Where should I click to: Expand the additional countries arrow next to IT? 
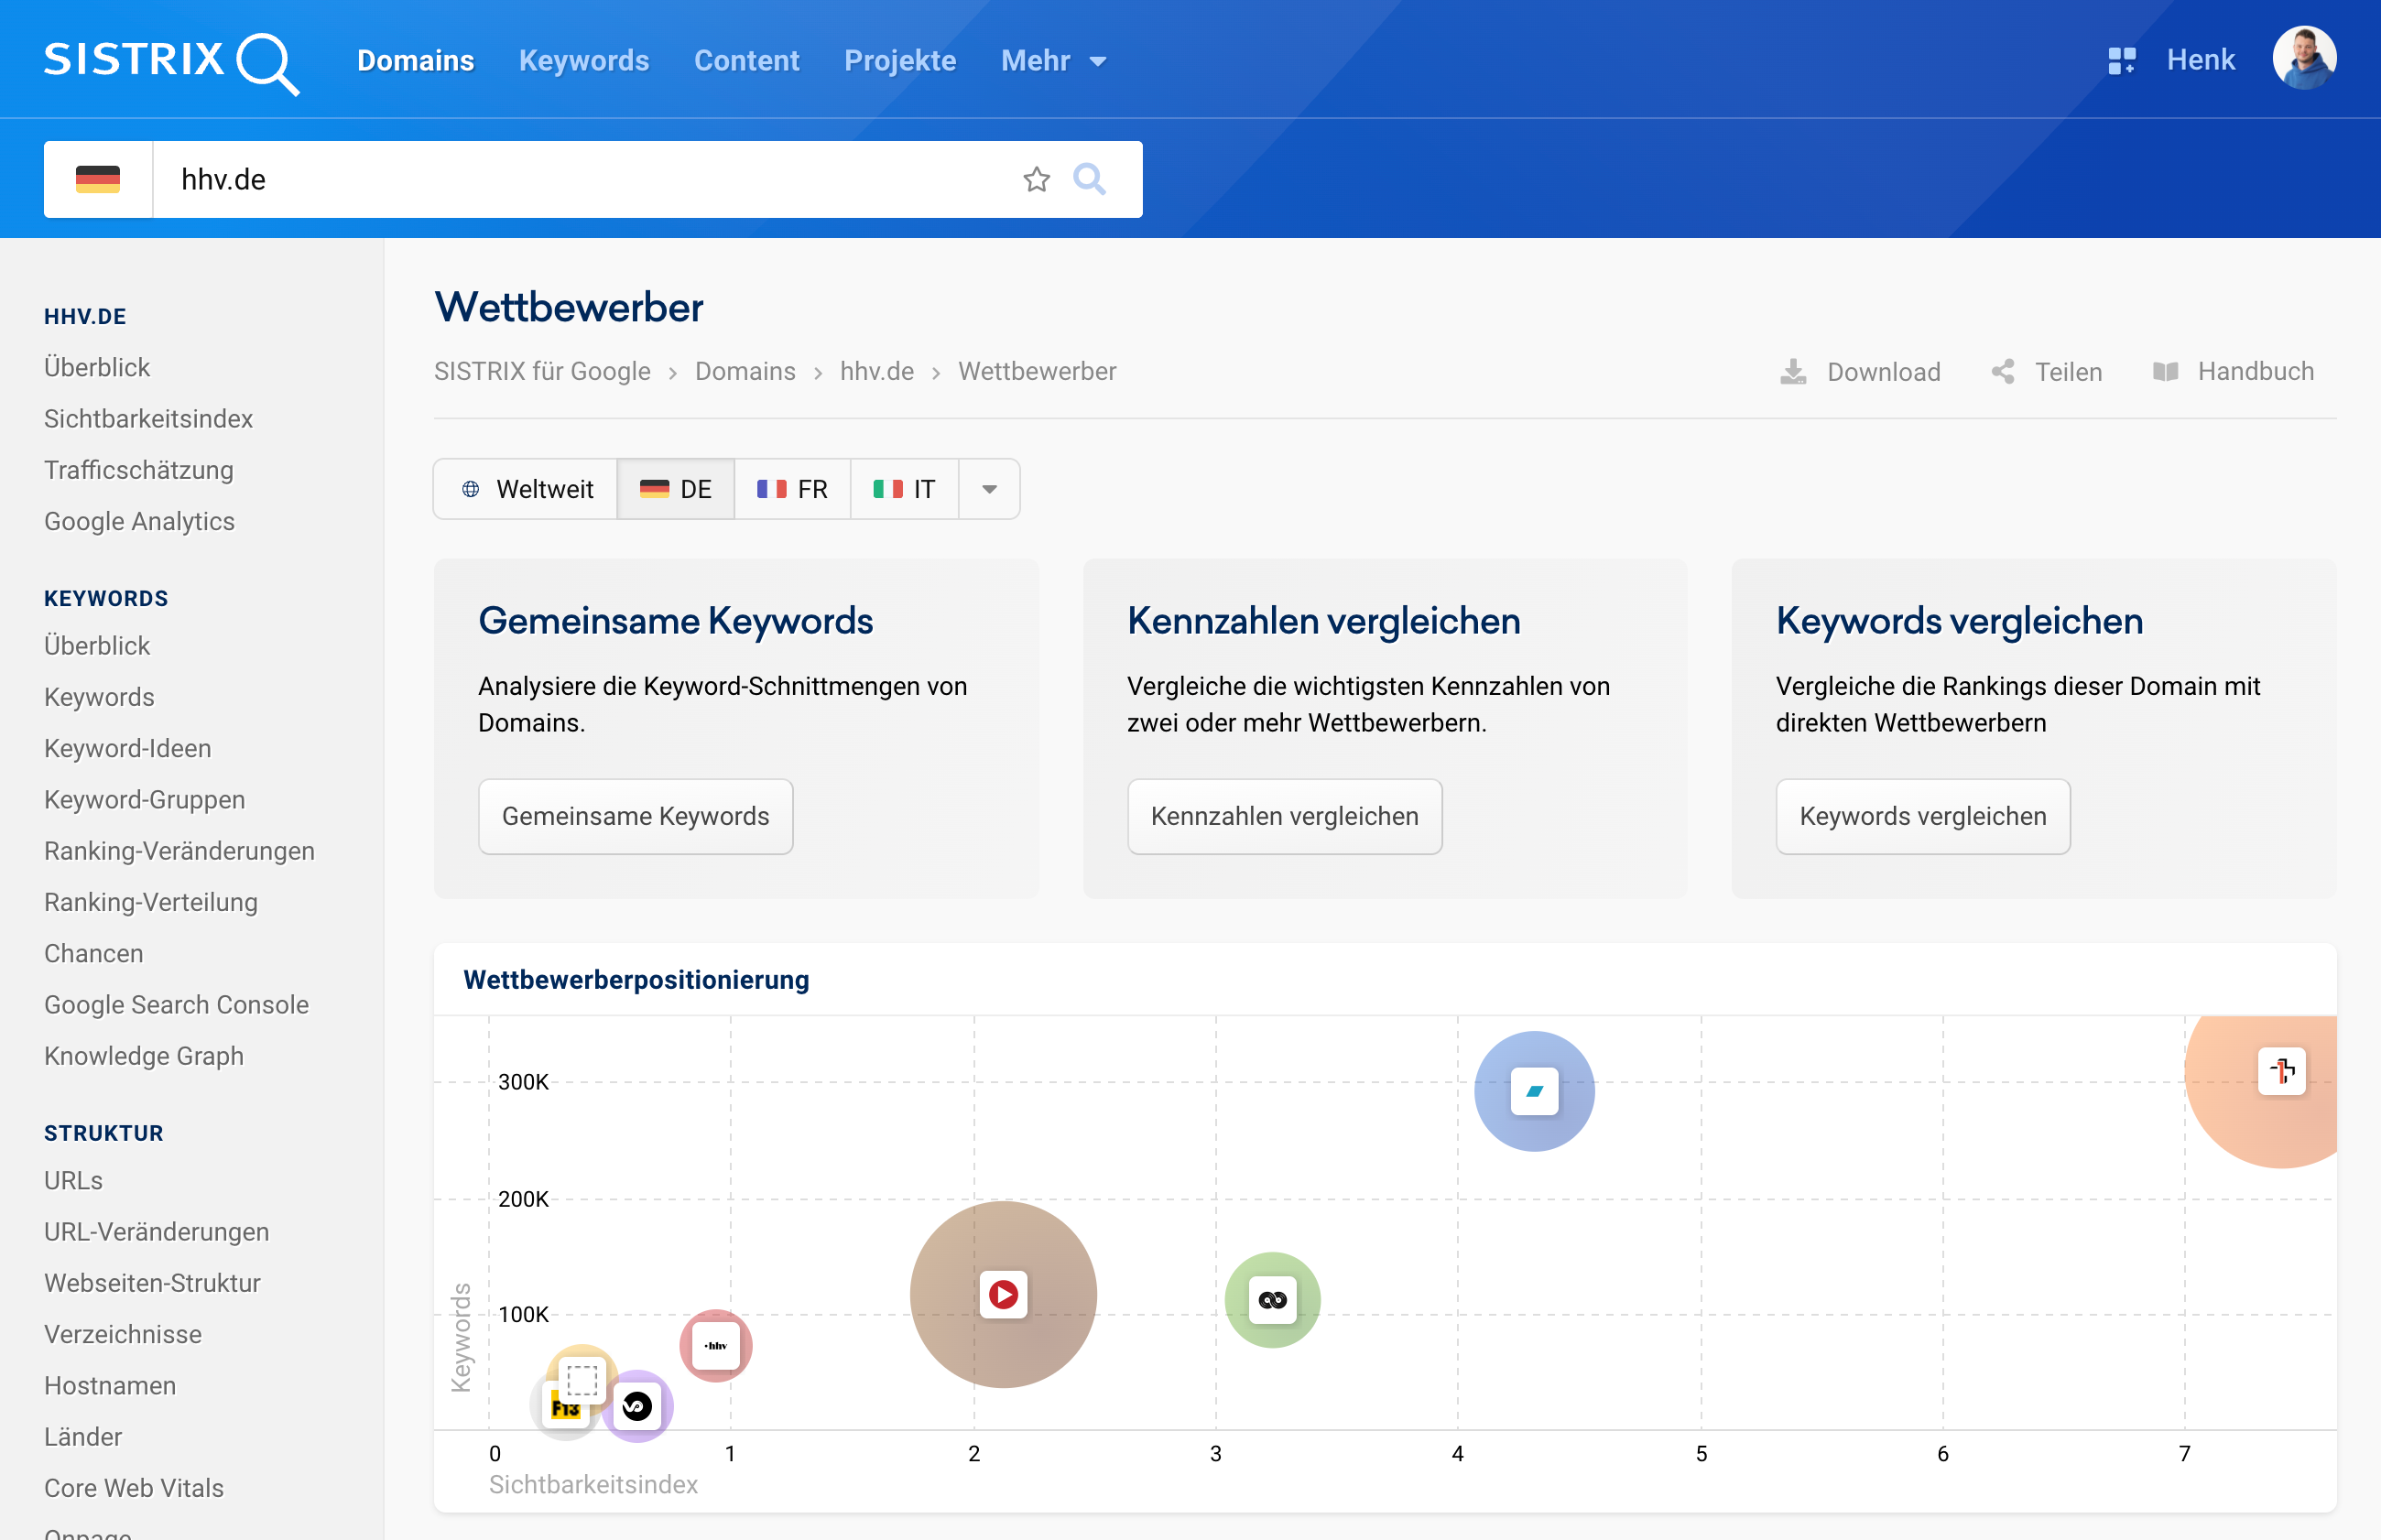click(989, 489)
